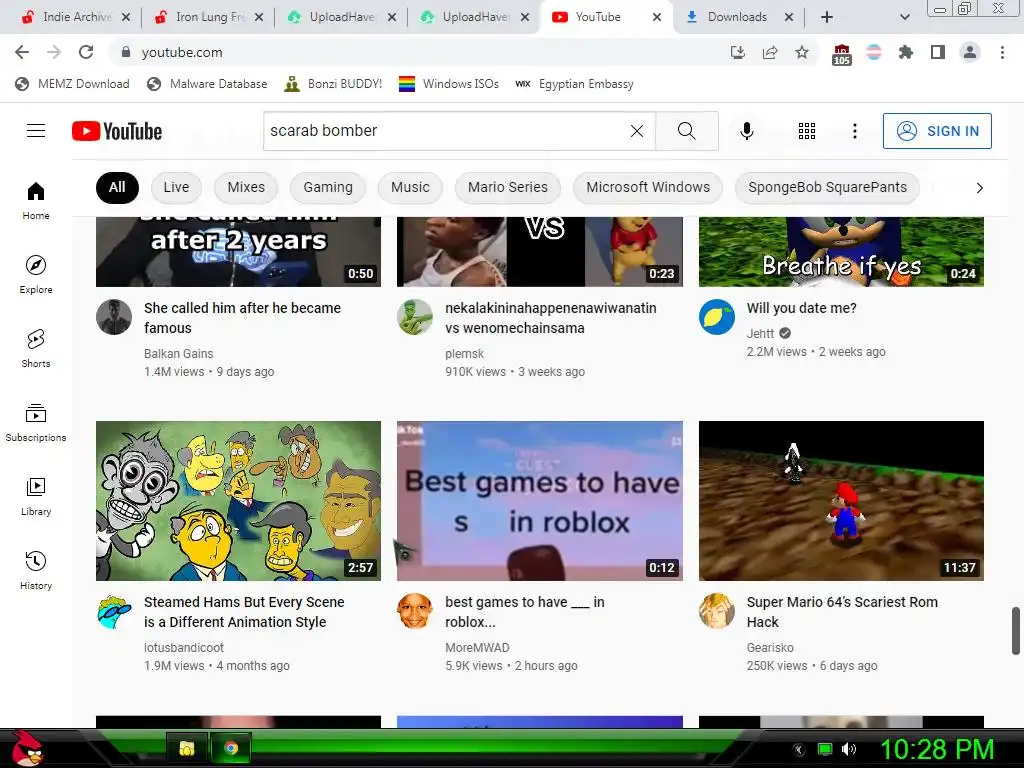Viewport: 1024px width, 768px height.
Task: Click Gearisko channel avatar
Action: [x=716, y=611]
